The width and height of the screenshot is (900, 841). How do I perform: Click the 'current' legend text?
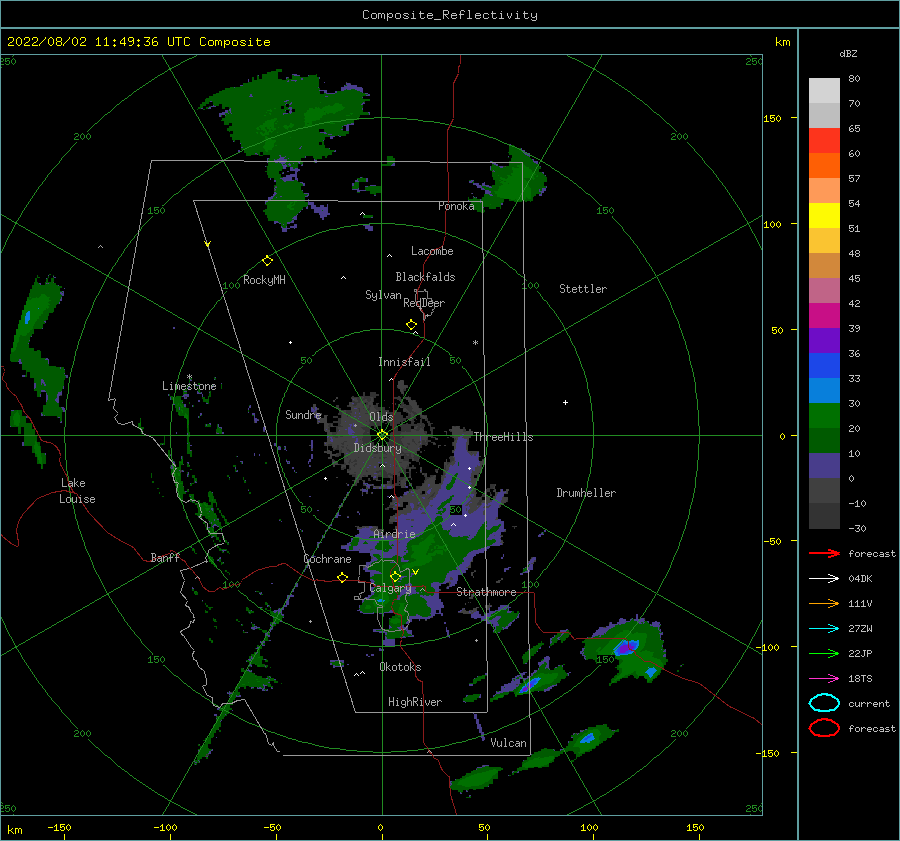point(869,704)
